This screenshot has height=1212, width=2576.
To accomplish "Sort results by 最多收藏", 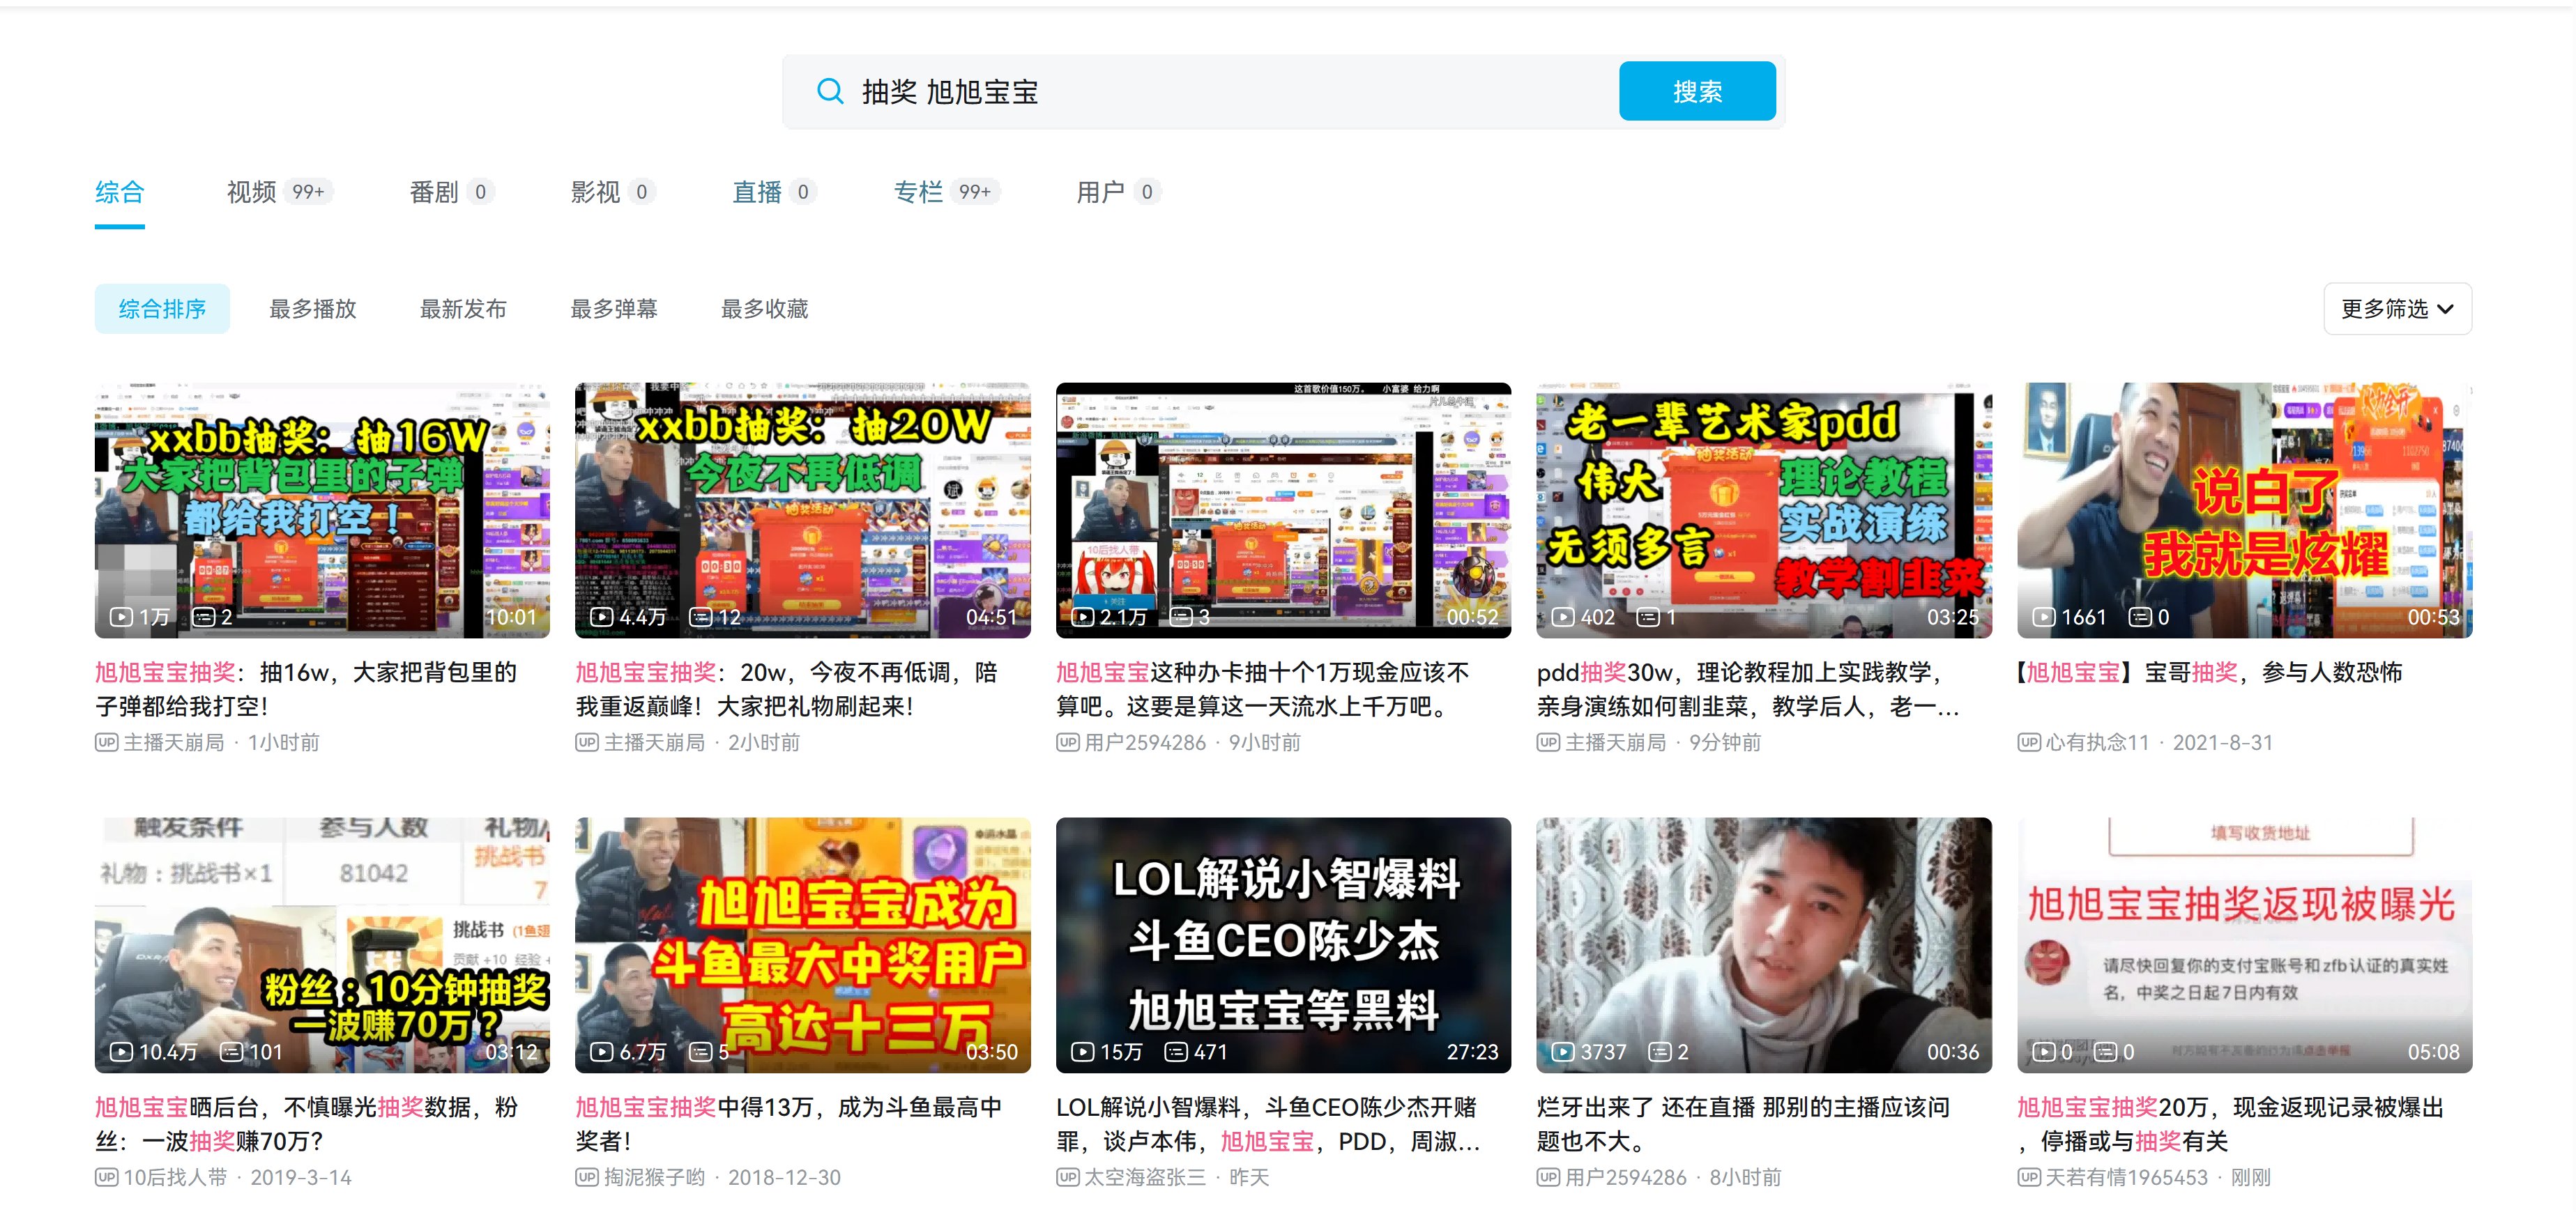I will click(x=765, y=309).
